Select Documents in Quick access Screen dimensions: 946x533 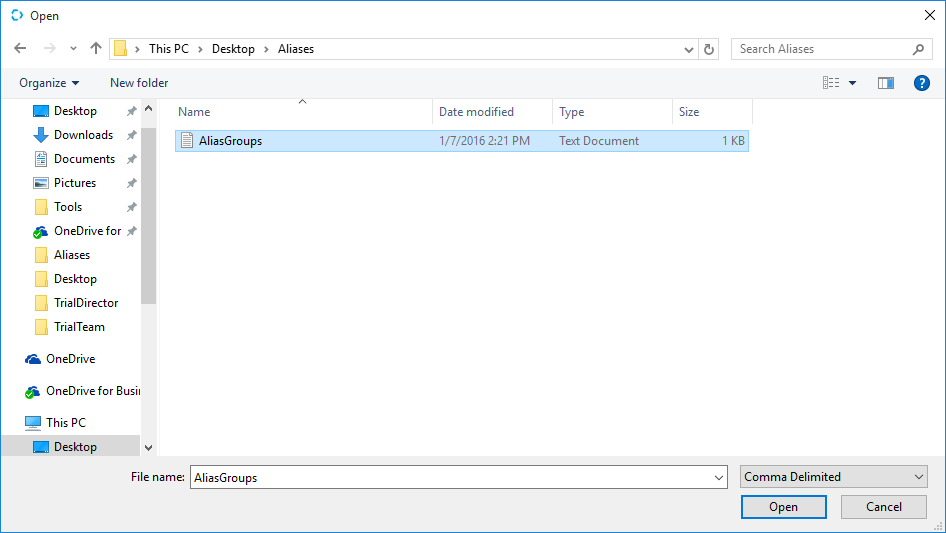coord(84,159)
